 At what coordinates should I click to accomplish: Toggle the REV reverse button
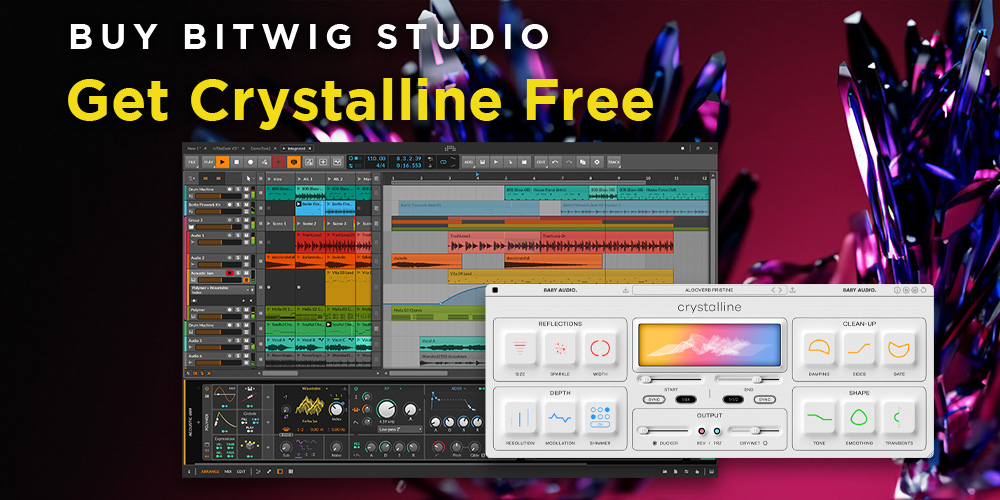tap(702, 431)
